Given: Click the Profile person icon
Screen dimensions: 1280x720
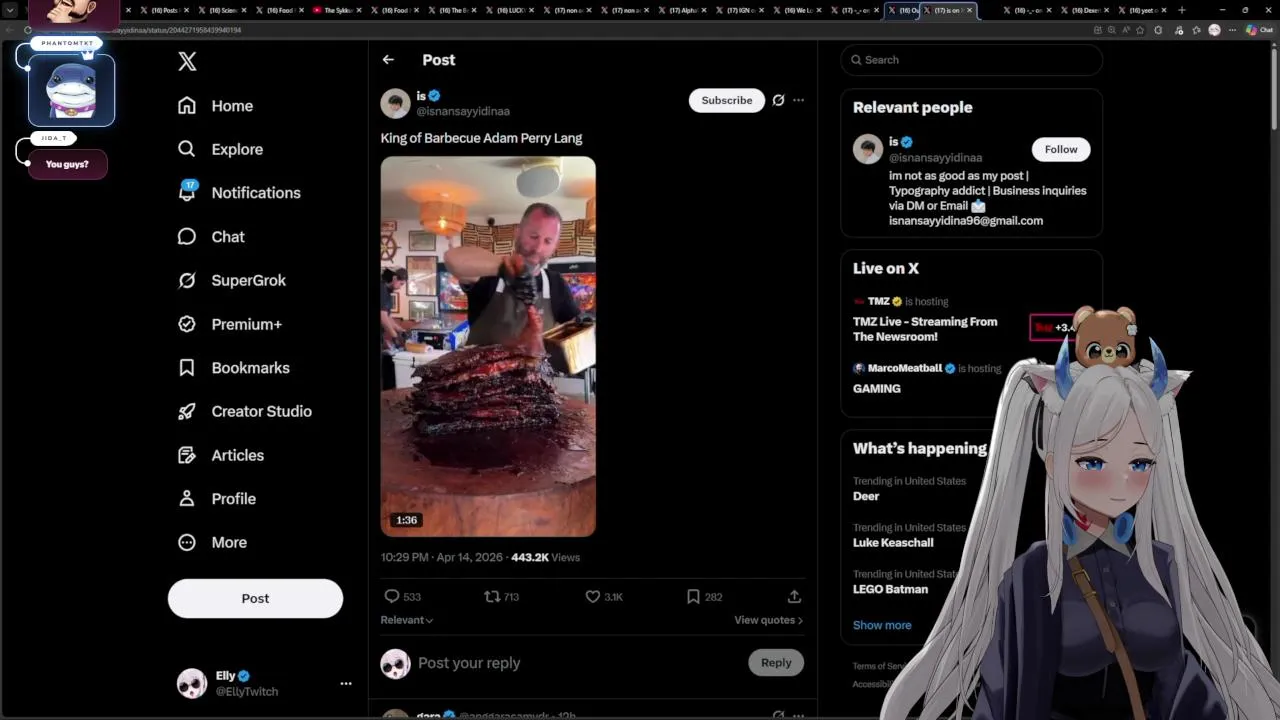Looking at the screenshot, I should point(187,498).
